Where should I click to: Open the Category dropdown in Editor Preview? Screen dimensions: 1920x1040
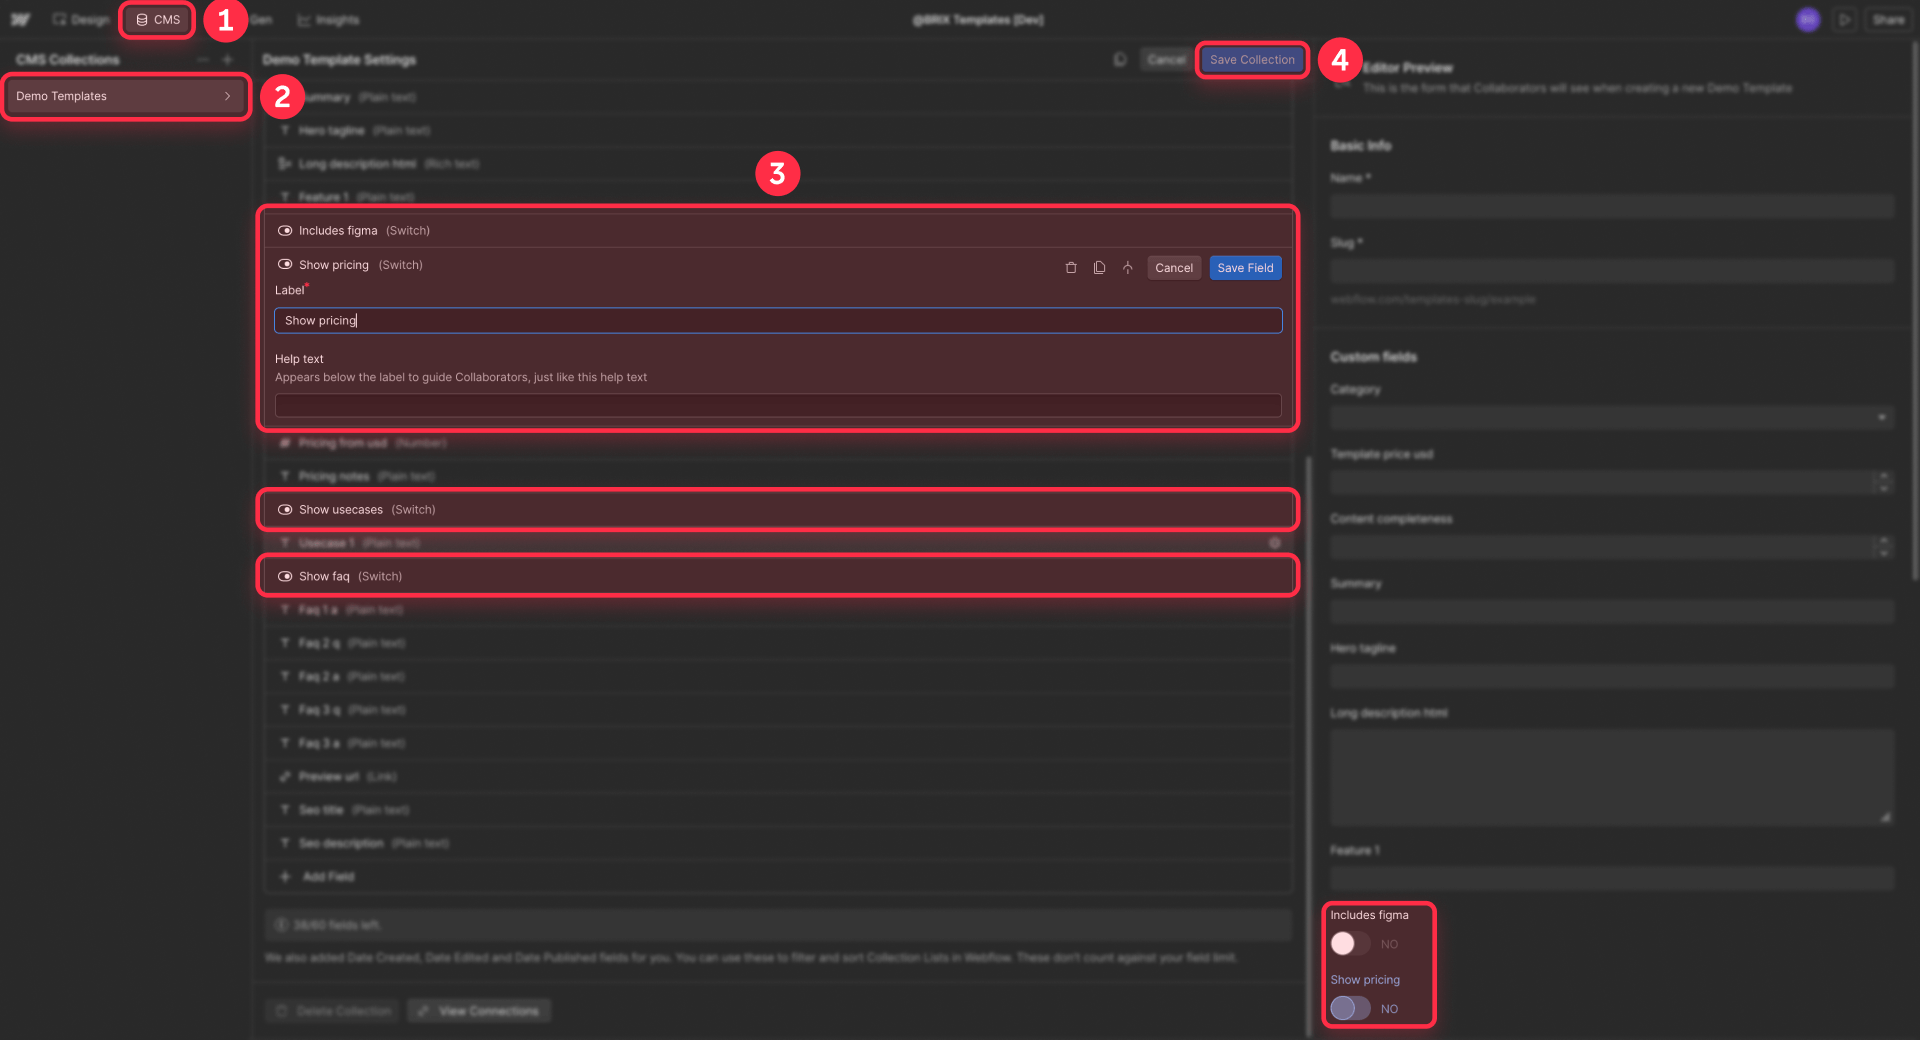1883,417
